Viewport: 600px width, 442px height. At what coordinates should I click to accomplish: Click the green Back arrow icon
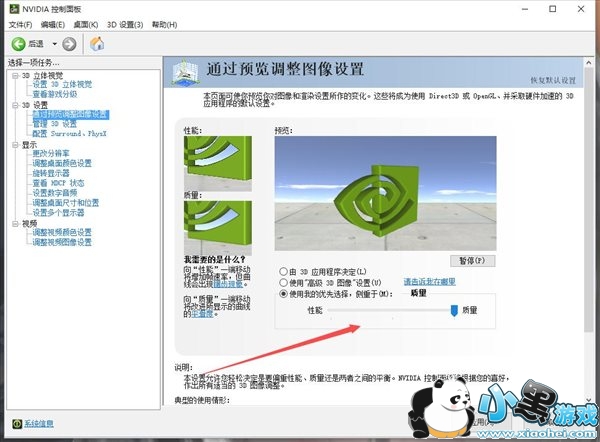coord(18,44)
